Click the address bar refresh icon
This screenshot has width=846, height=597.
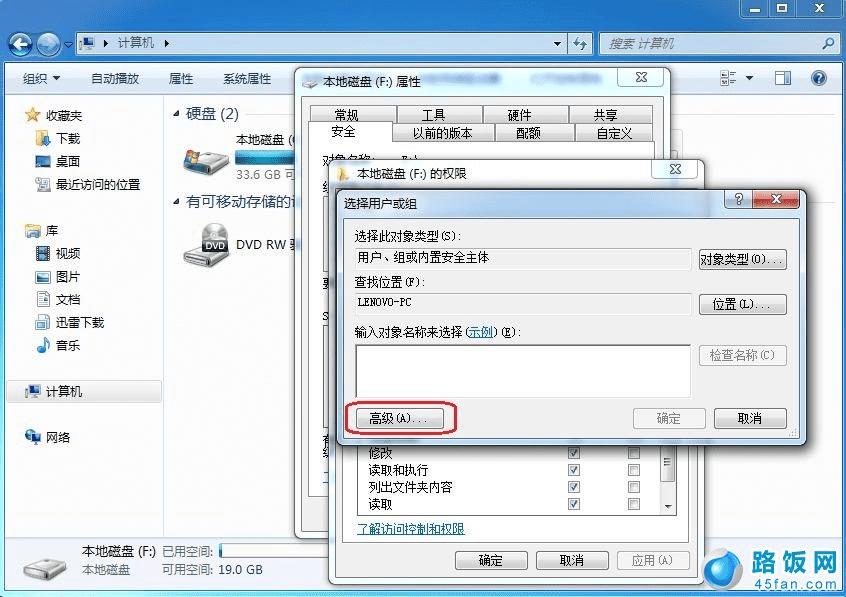(x=580, y=43)
